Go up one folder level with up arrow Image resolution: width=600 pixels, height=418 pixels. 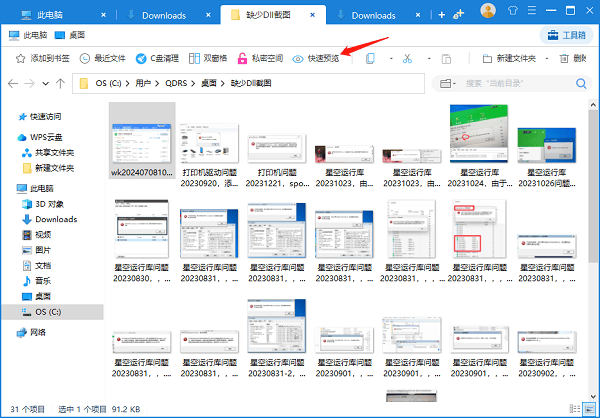62,83
